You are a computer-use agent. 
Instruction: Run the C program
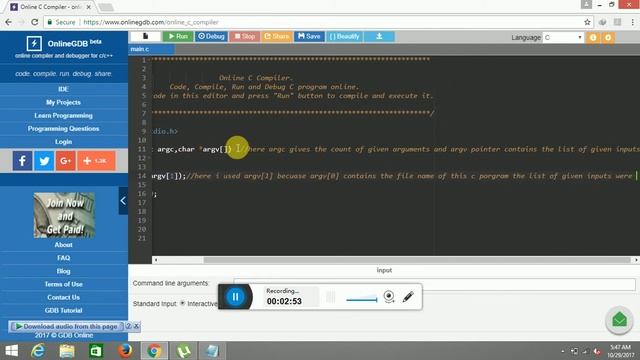pyautogui.click(x=178, y=36)
